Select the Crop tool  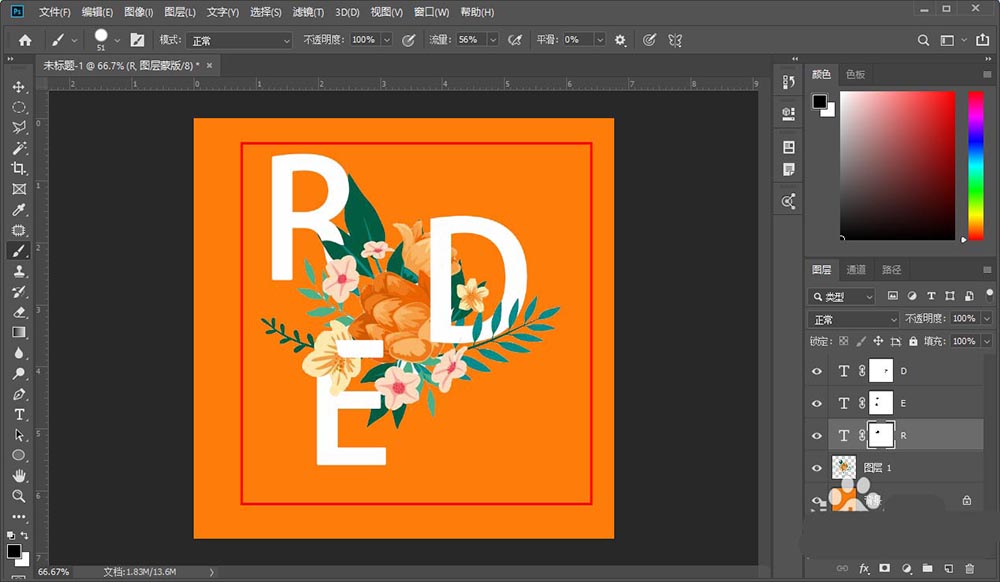pyautogui.click(x=18, y=168)
